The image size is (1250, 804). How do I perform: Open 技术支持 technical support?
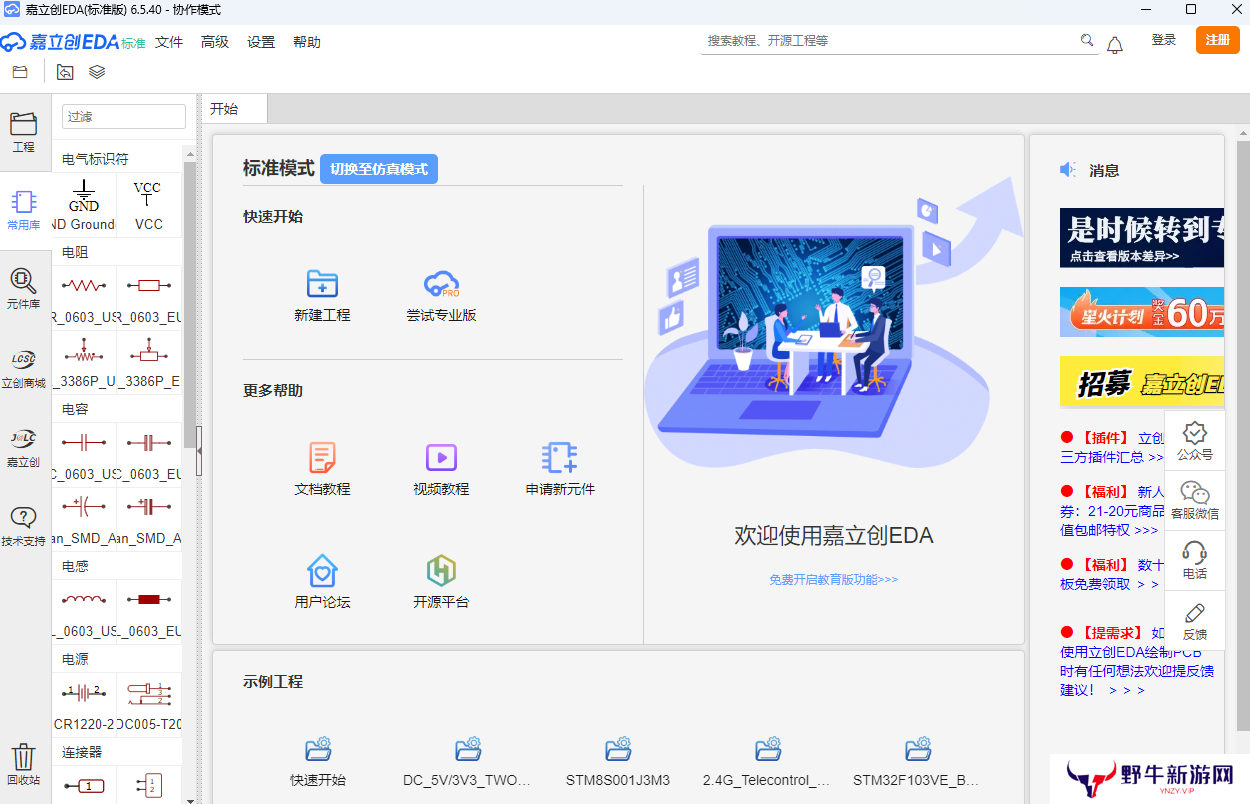23,525
